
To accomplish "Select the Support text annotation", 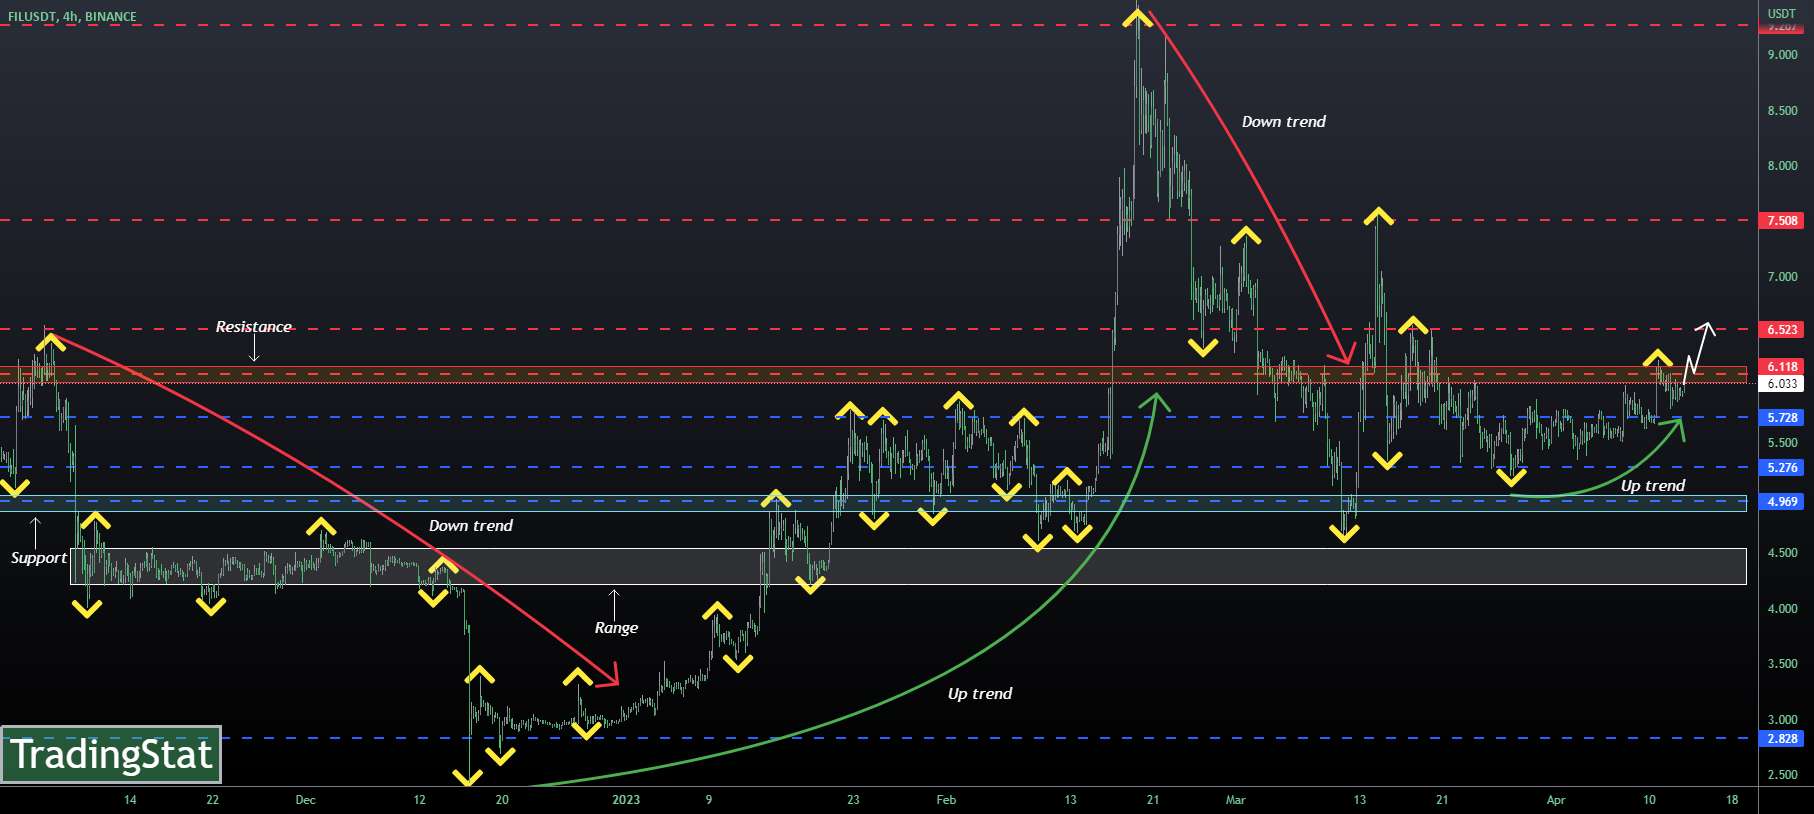I will (39, 558).
